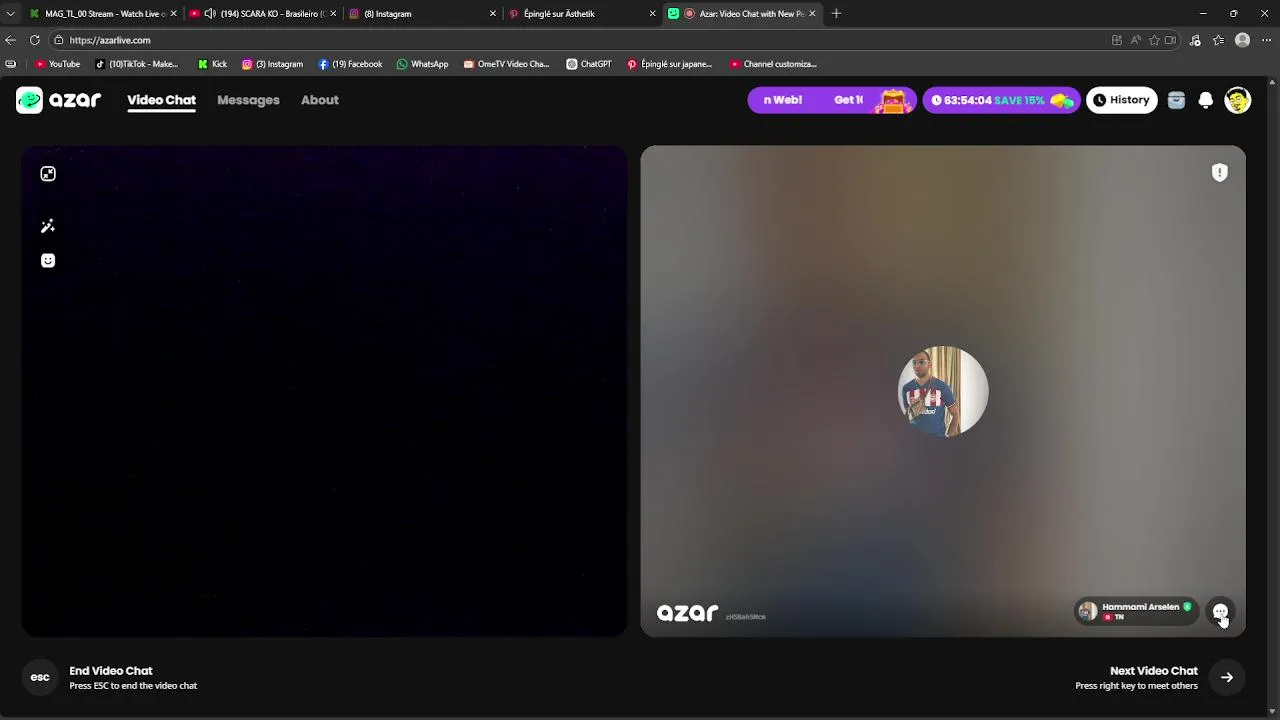Click the apps icon in the address bar

pyautogui.click(x=1117, y=40)
